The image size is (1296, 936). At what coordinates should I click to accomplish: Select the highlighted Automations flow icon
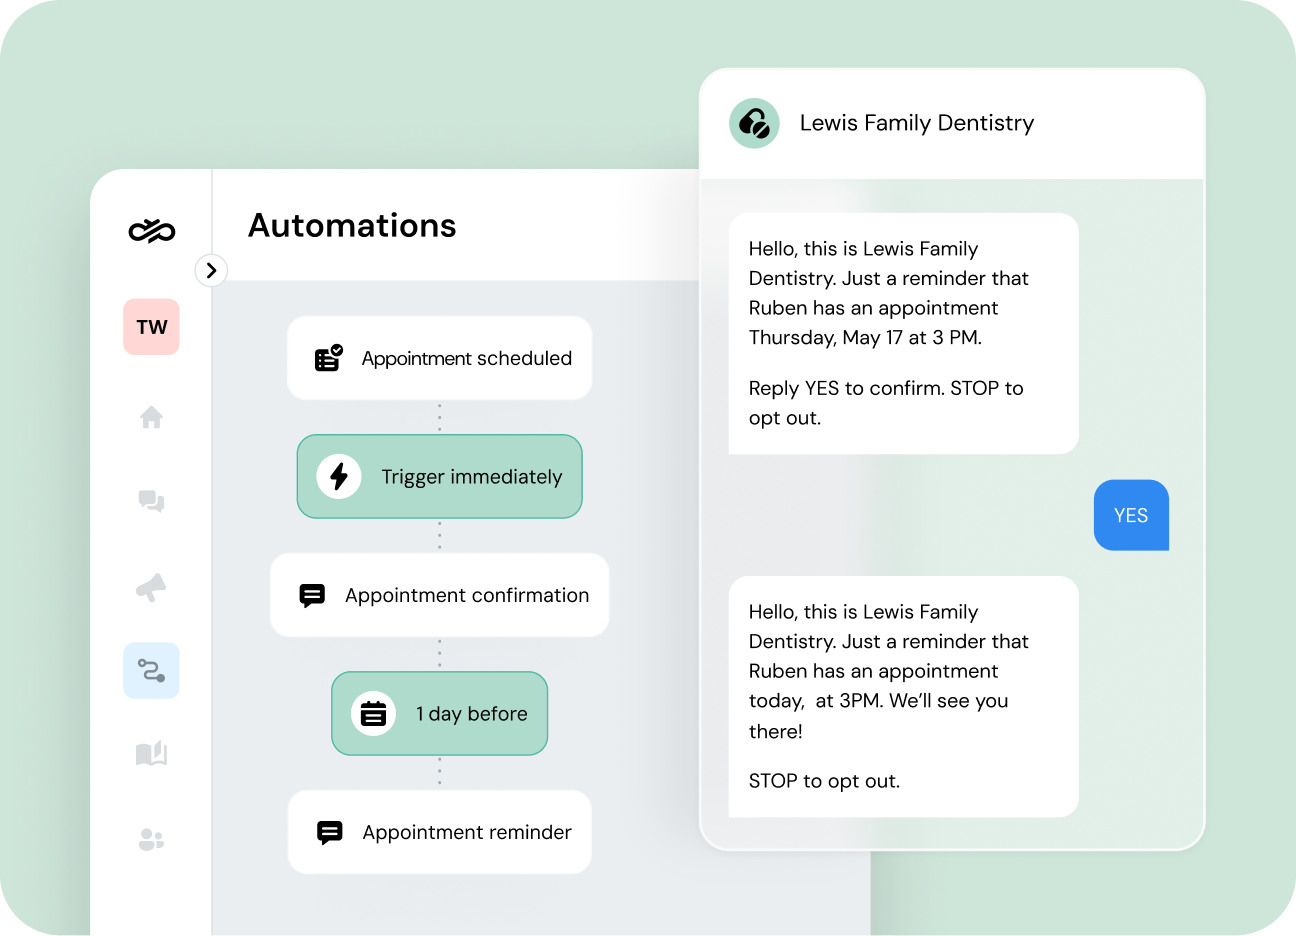151,670
